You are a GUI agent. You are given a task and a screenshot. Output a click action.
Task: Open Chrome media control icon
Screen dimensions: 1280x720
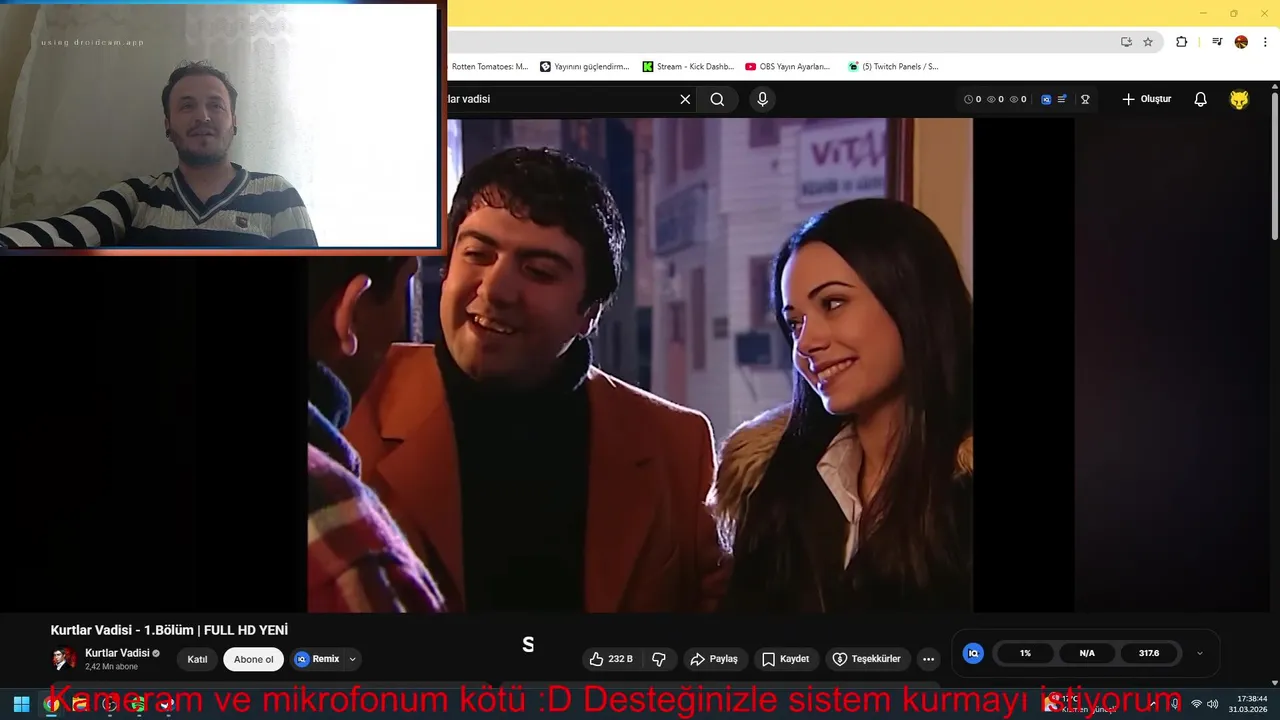[x=1217, y=42]
